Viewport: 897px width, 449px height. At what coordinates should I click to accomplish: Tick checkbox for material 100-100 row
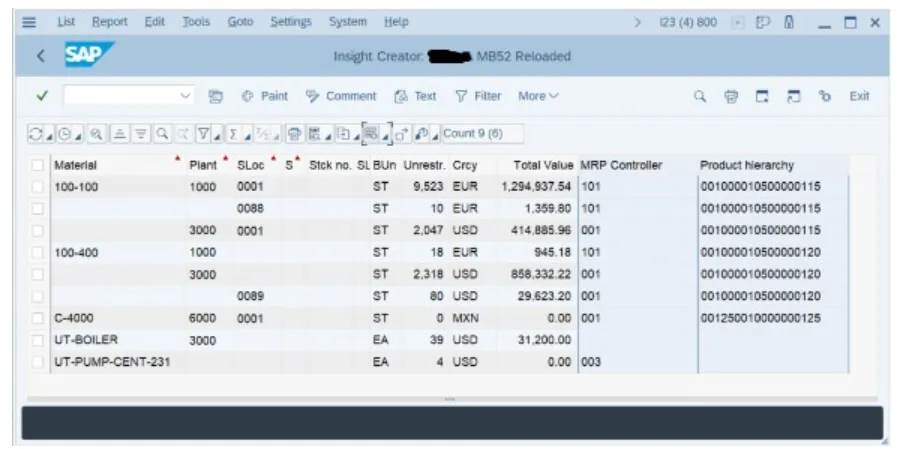38,186
